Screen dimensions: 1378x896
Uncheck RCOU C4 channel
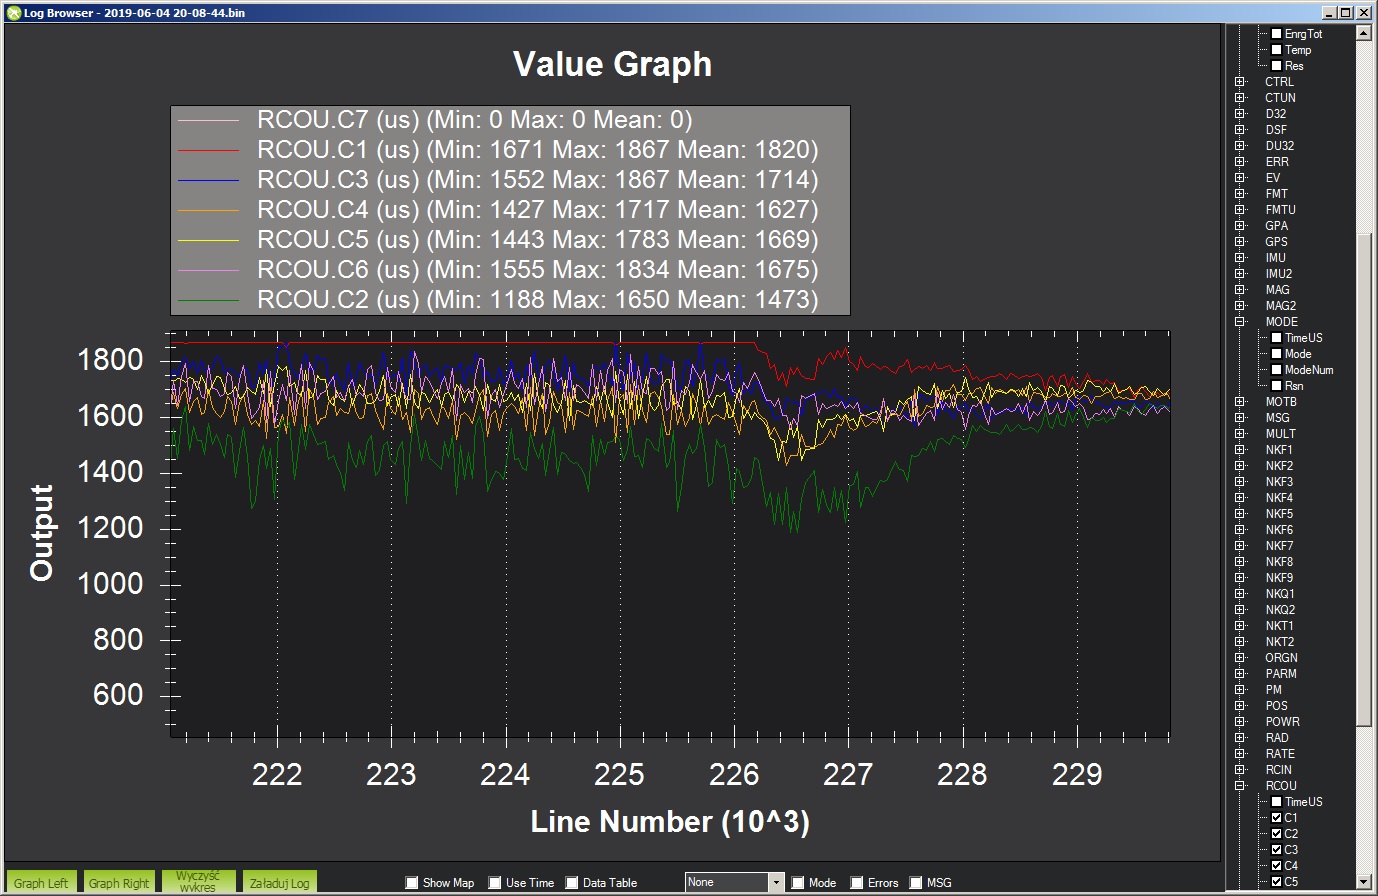click(x=1277, y=865)
